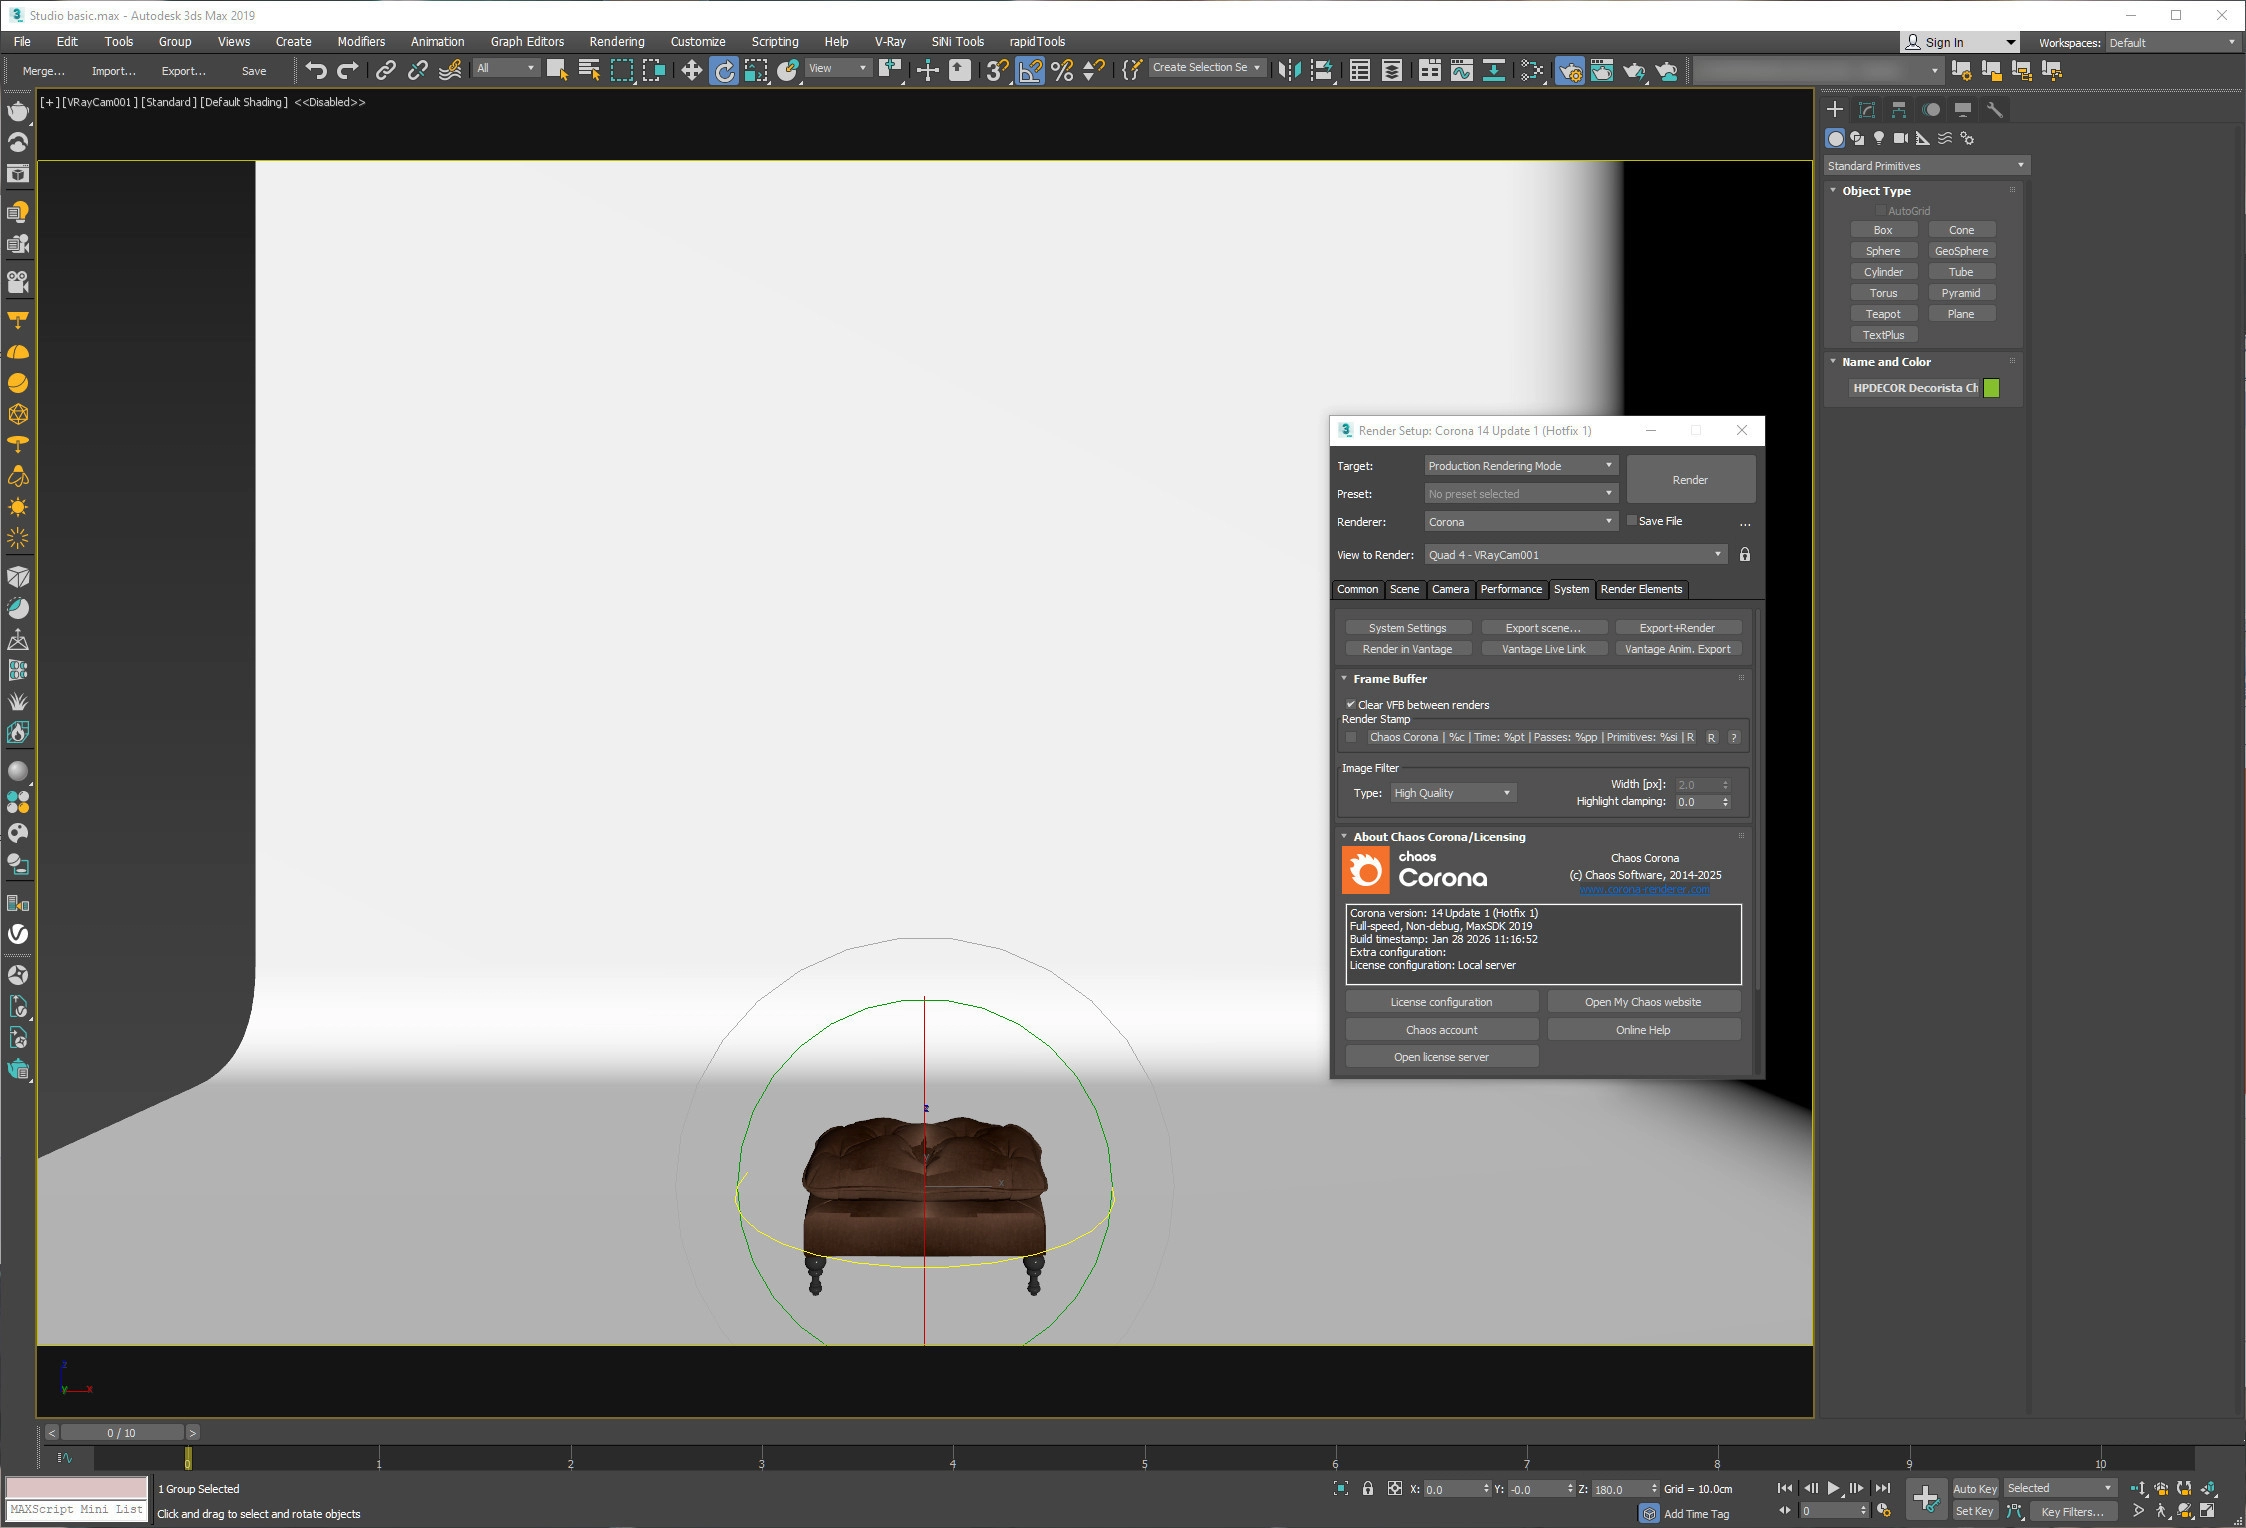Viewport: 2246px width, 1528px height.
Task: Enable the Render Stamp checkbox
Action: click(x=1351, y=737)
